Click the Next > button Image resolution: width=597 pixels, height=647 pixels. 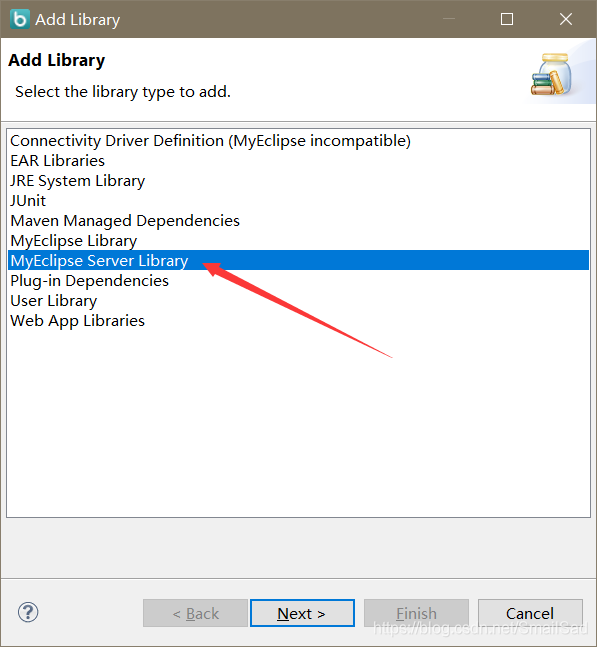click(302, 613)
